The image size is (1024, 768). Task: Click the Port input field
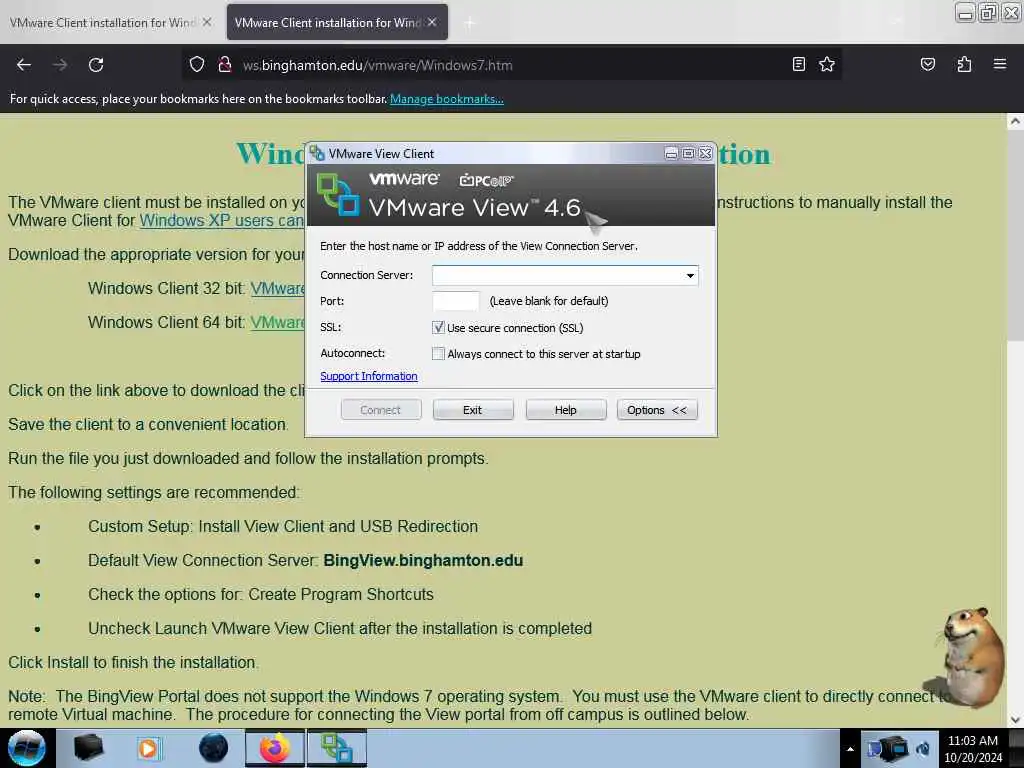click(456, 301)
